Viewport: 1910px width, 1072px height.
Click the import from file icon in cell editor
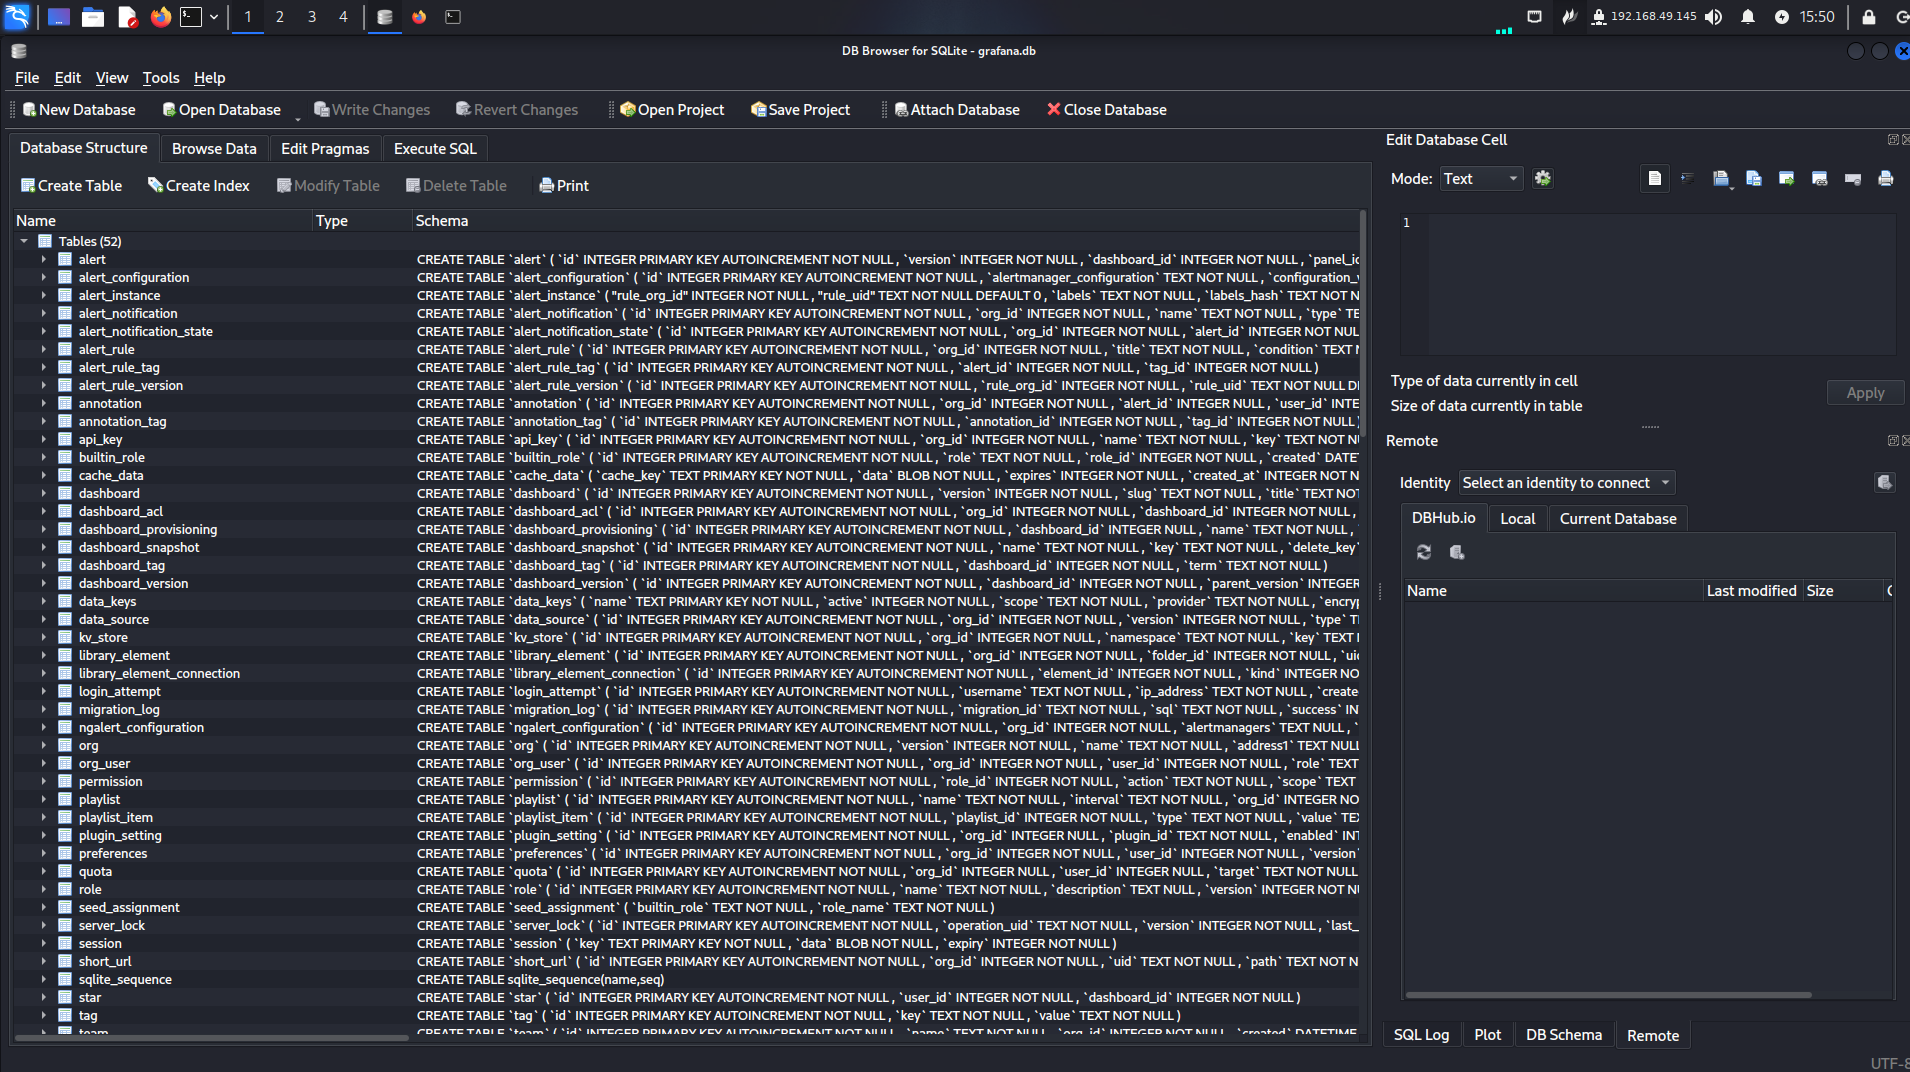1721,179
